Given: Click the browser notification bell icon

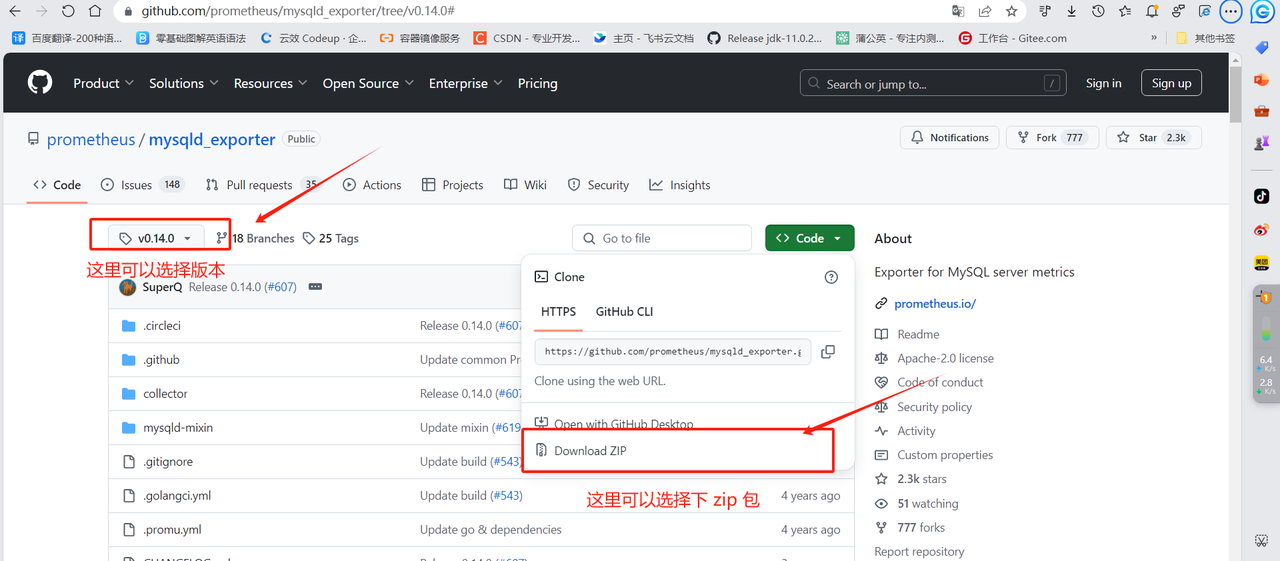Looking at the screenshot, I should (1152, 11).
